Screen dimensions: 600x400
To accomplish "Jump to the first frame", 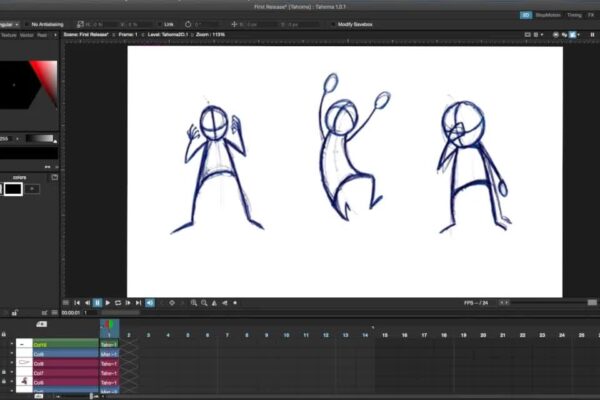I will click(76, 302).
